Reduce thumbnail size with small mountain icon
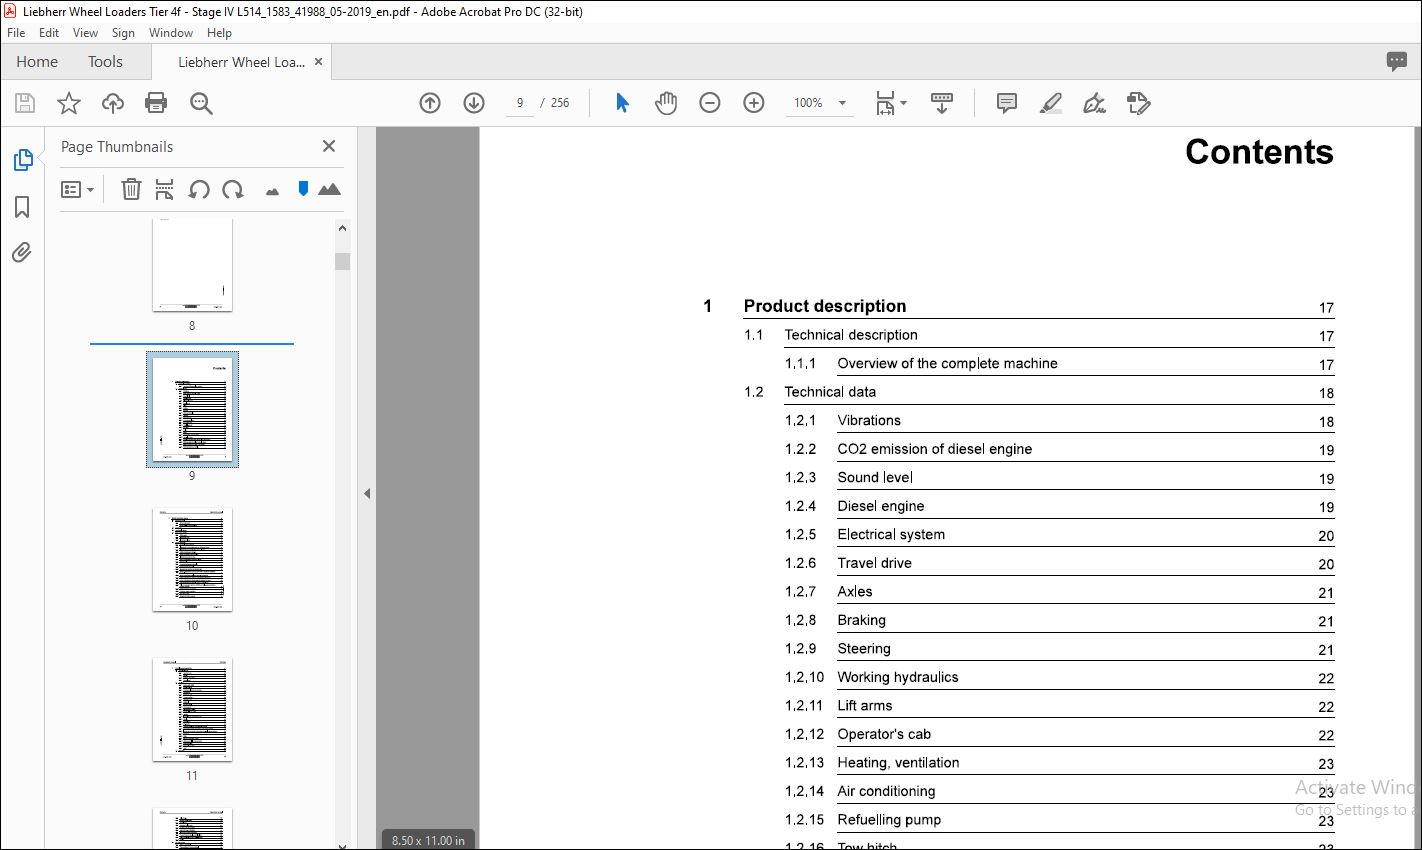The width and height of the screenshot is (1422, 850). pyautogui.click(x=272, y=191)
